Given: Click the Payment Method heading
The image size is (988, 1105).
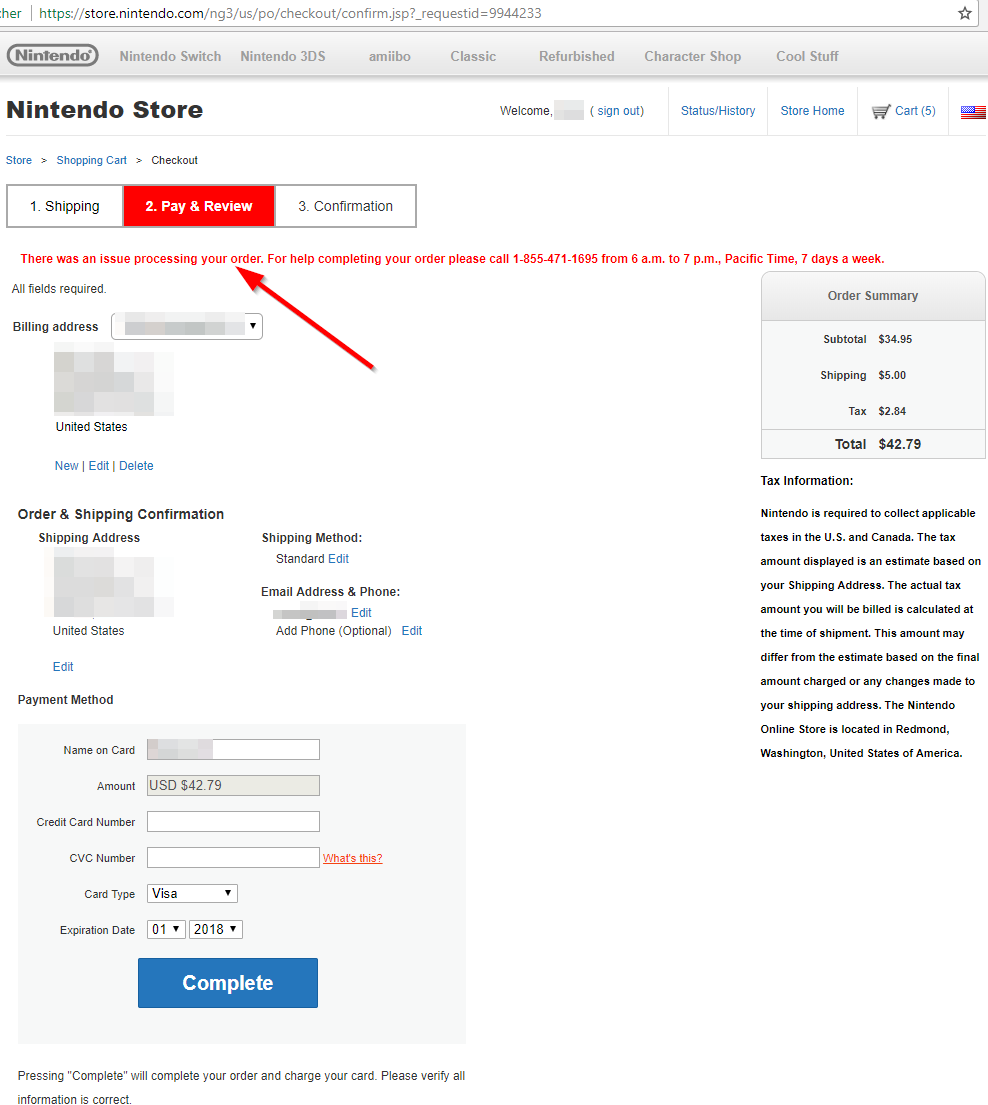Looking at the screenshot, I should coord(66,700).
